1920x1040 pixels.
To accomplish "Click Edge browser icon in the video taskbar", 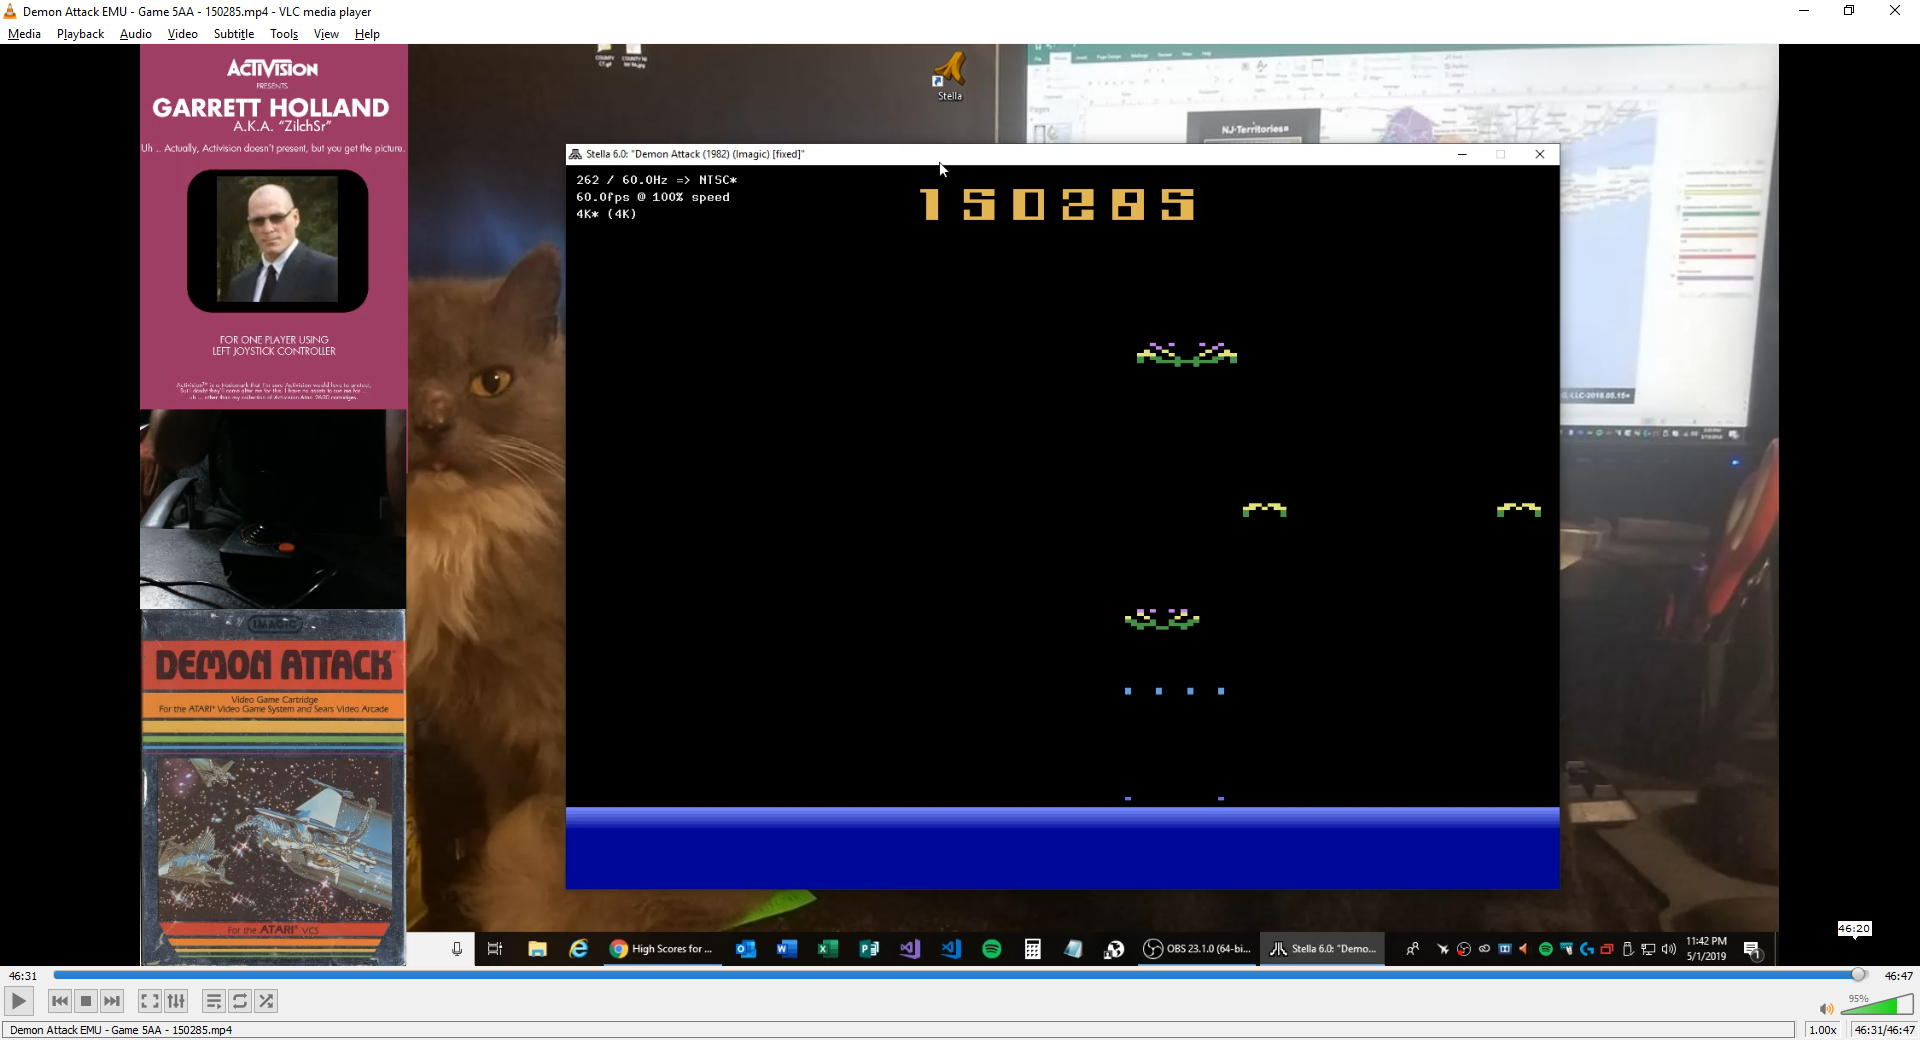I will tap(578, 949).
